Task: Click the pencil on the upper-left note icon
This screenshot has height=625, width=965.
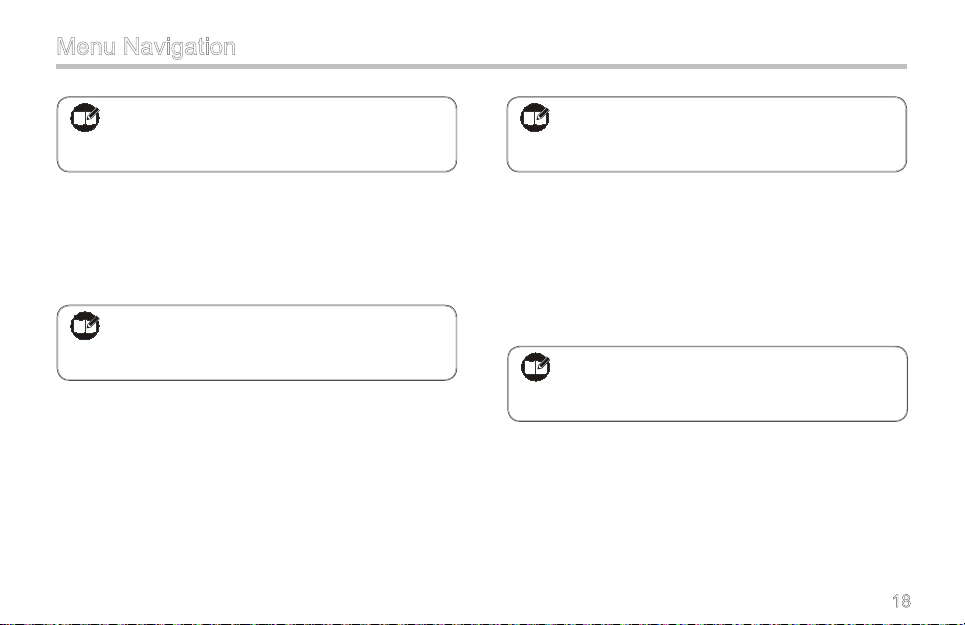Action: click(x=92, y=114)
